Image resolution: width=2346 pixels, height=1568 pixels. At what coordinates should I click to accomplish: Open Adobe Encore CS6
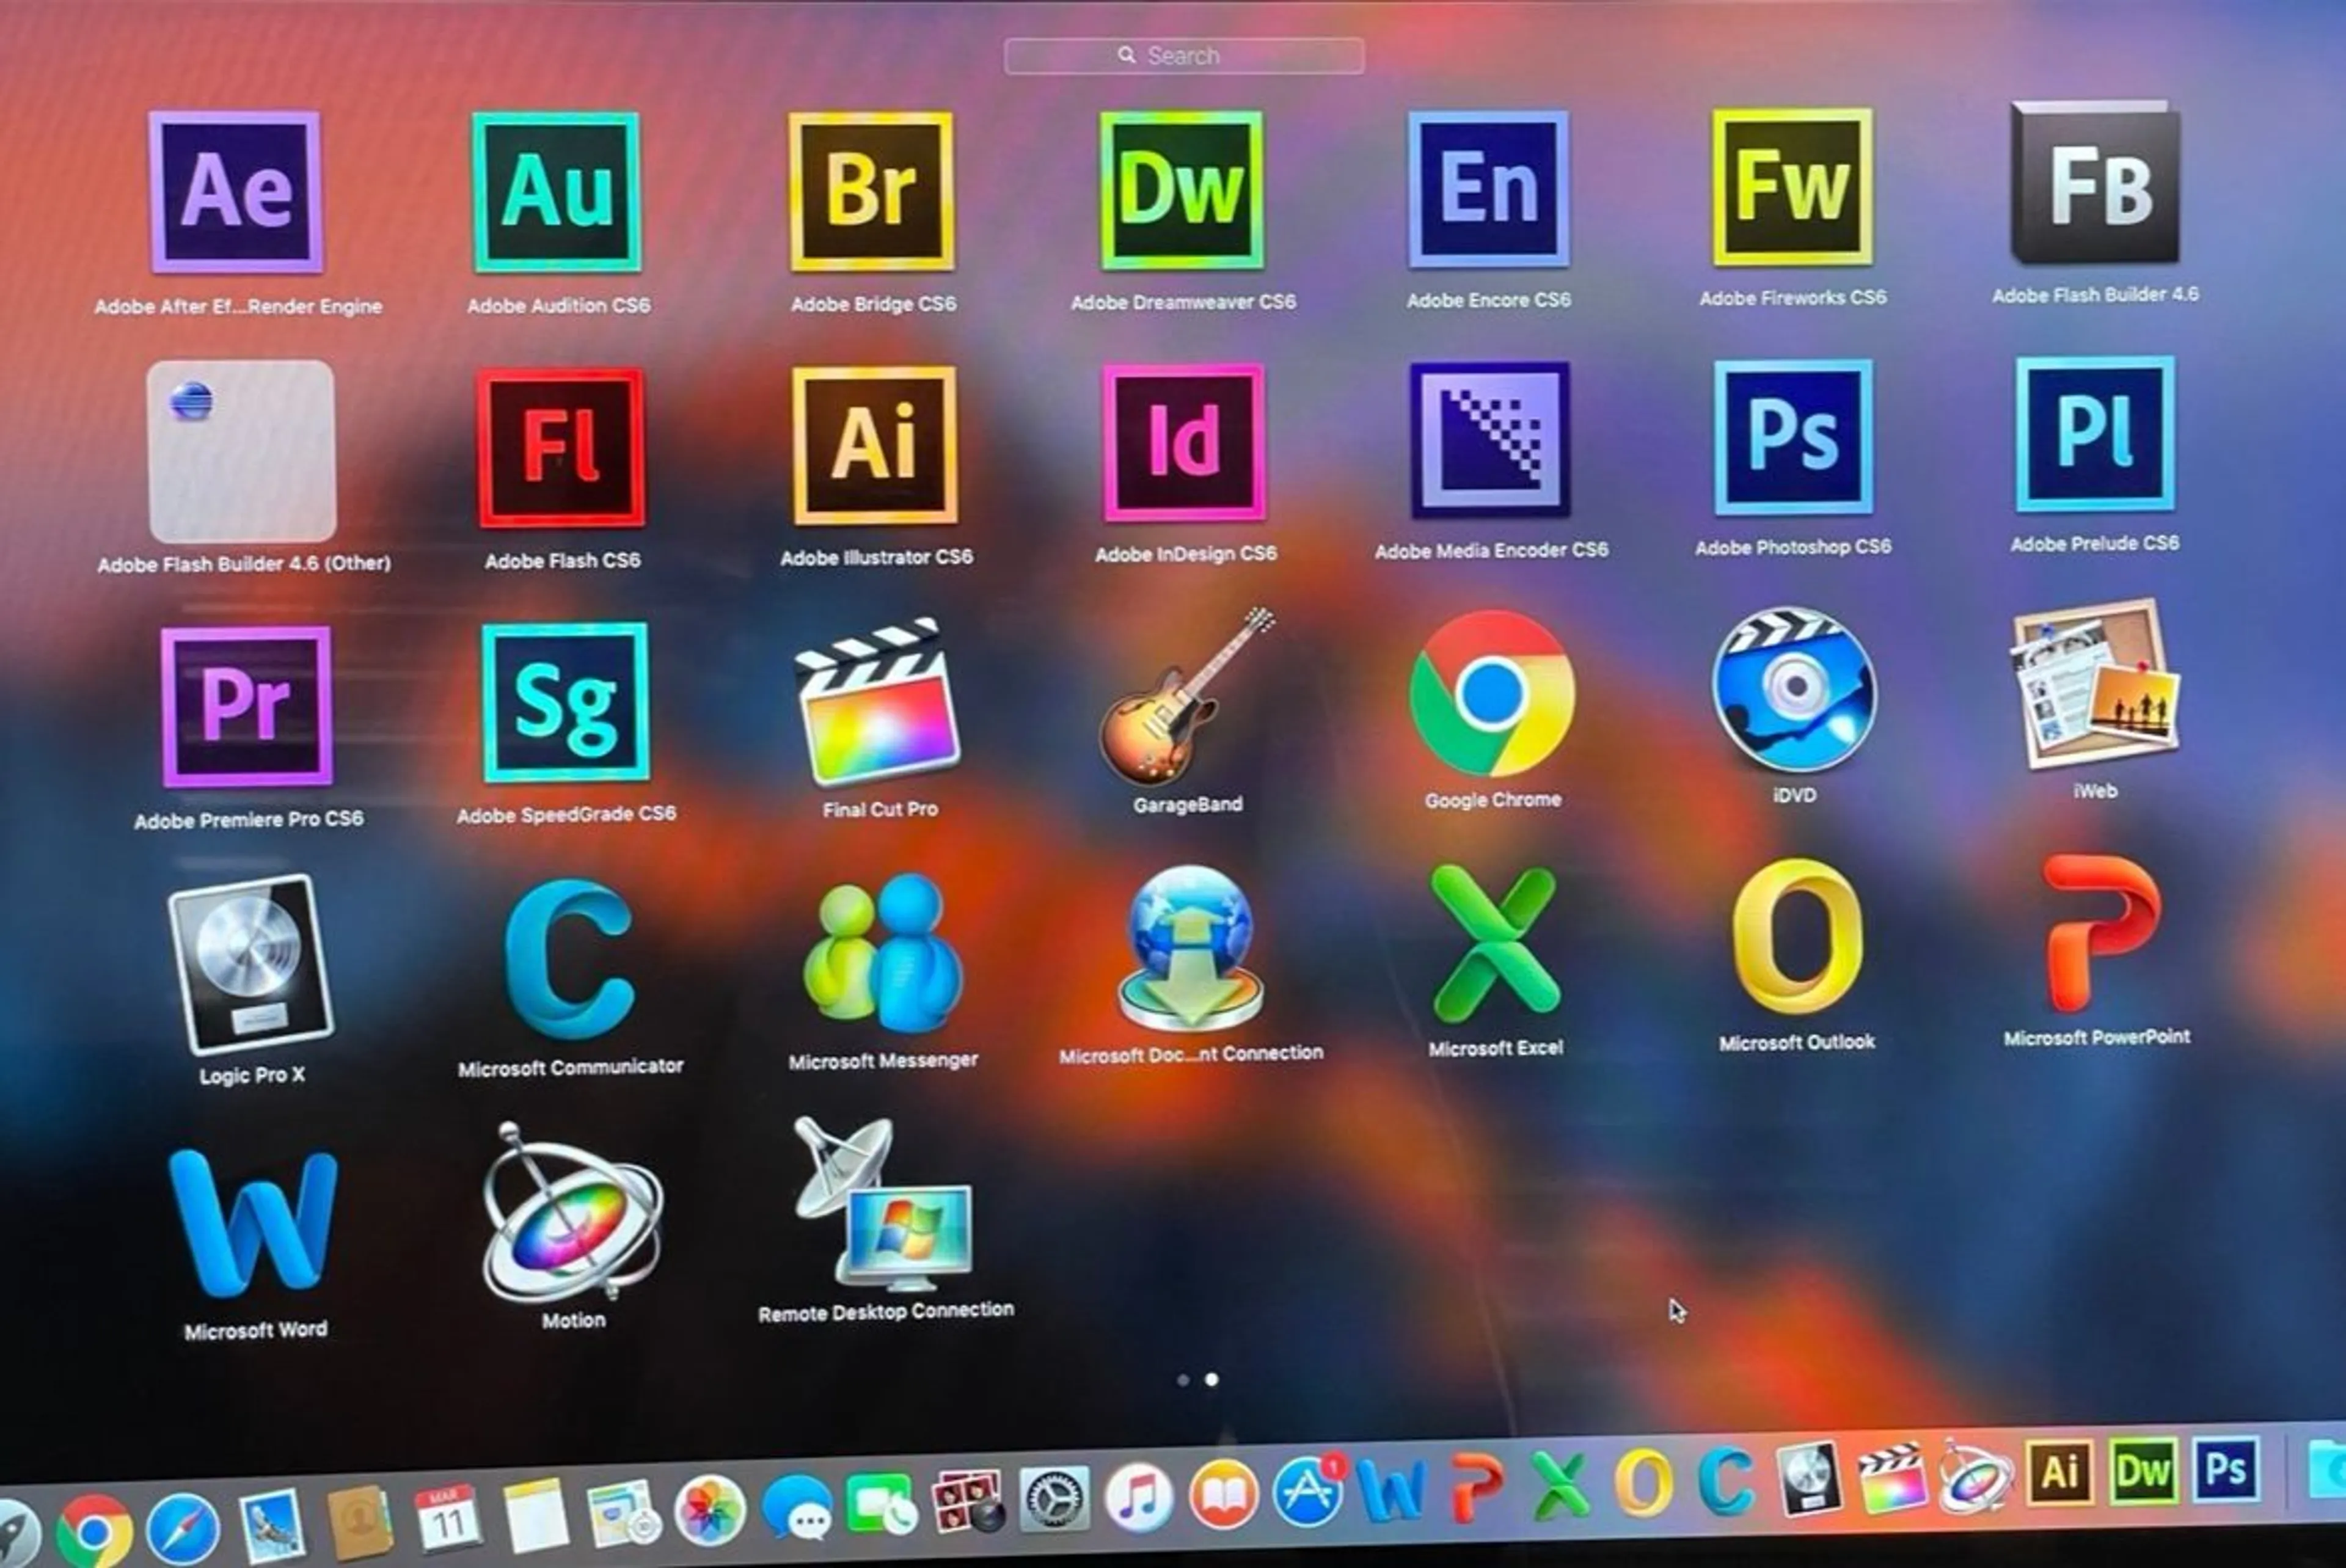[x=1488, y=189]
